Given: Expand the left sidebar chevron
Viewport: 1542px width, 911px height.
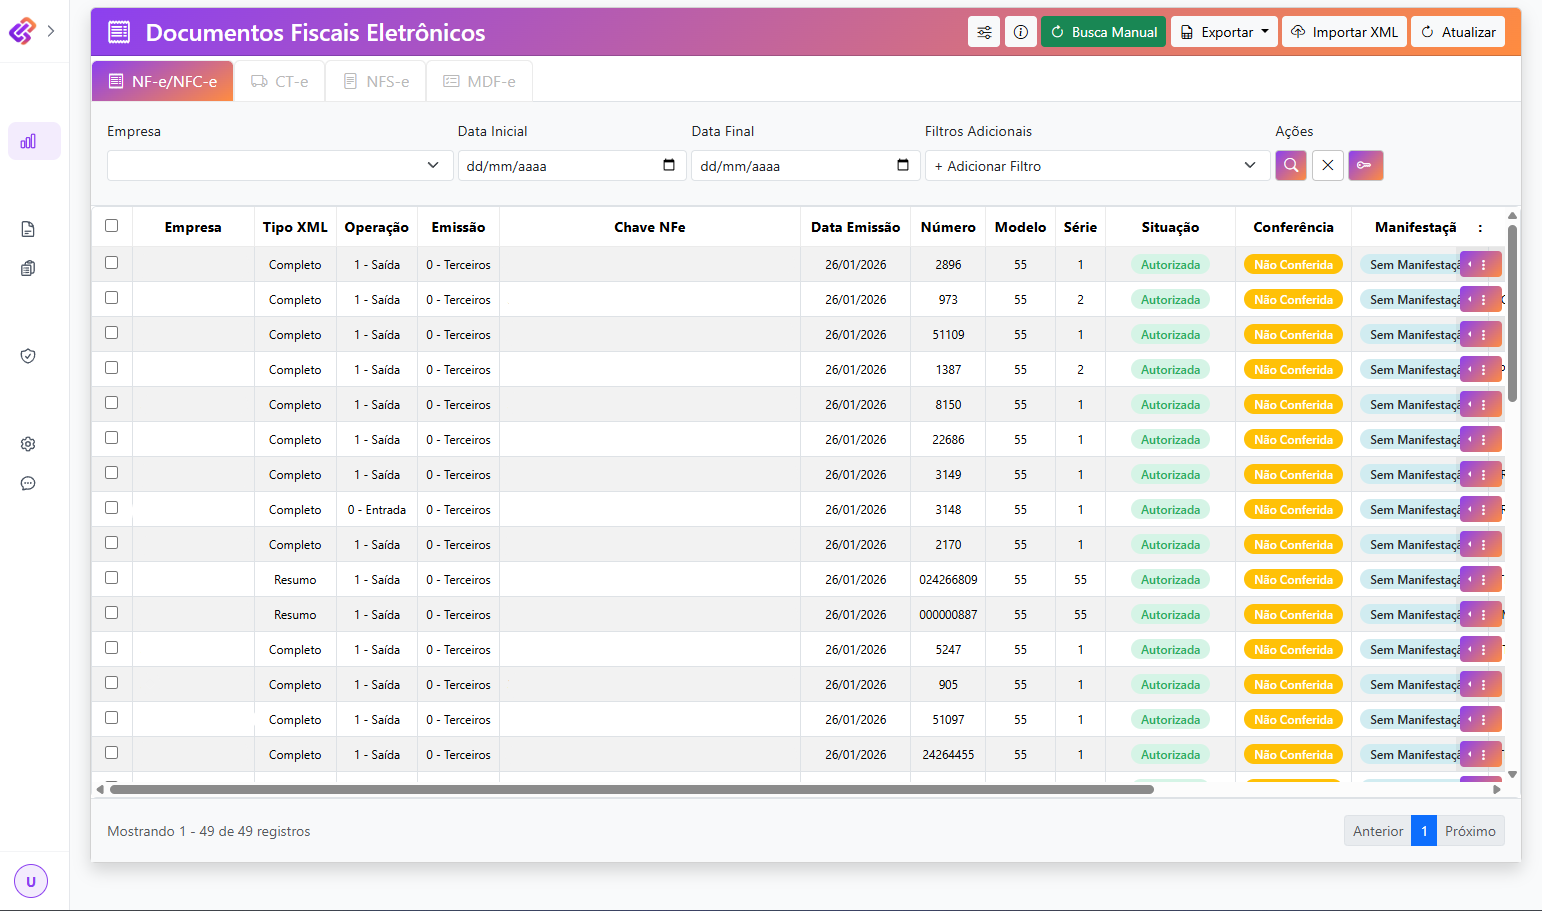Looking at the screenshot, I should (x=51, y=31).
